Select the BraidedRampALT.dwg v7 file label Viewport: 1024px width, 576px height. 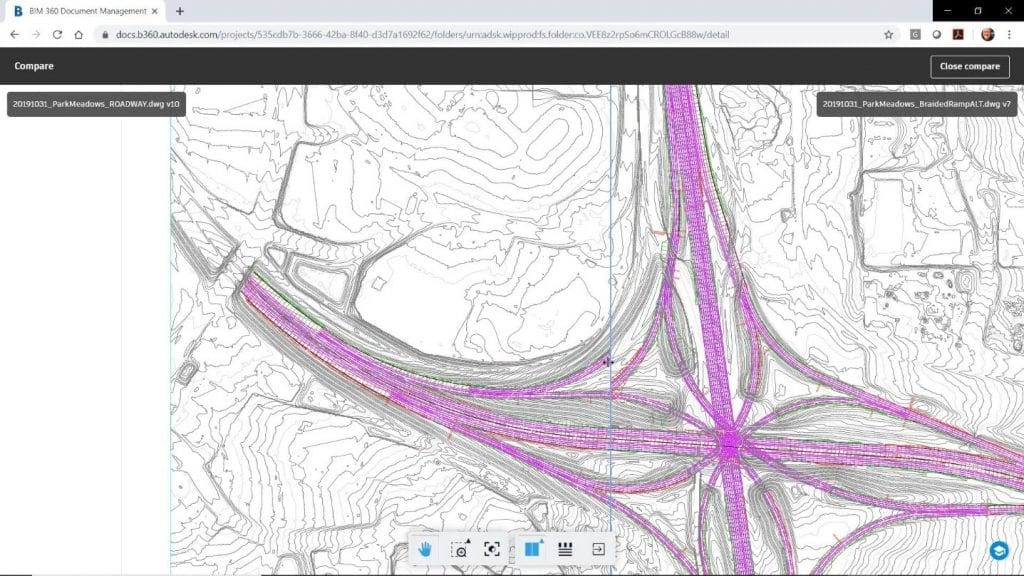pyautogui.click(x=916, y=104)
